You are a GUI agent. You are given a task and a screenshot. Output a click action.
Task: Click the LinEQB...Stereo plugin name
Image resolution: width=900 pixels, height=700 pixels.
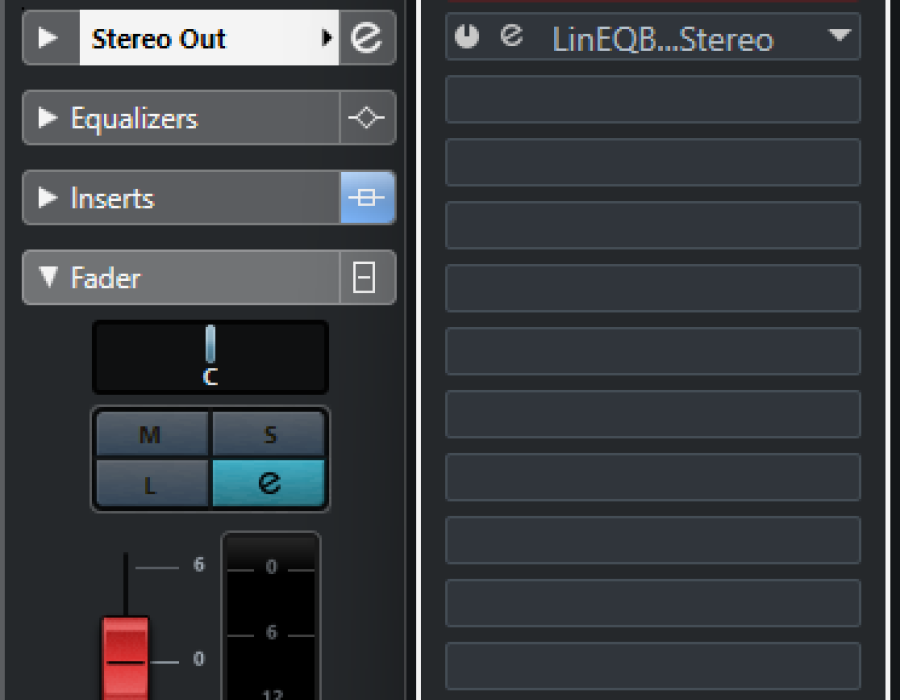[663, 39]
